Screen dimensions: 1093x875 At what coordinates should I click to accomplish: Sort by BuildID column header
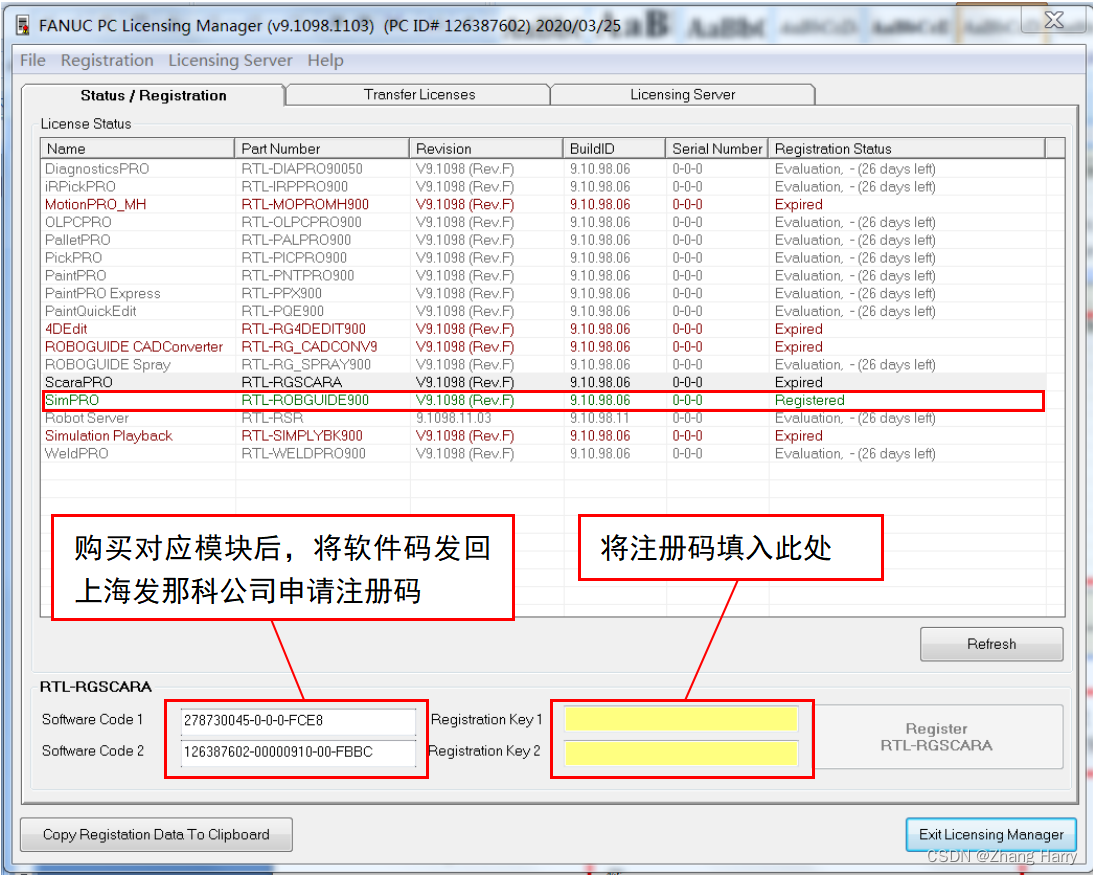pyautogui.click(x=614, y=149)
